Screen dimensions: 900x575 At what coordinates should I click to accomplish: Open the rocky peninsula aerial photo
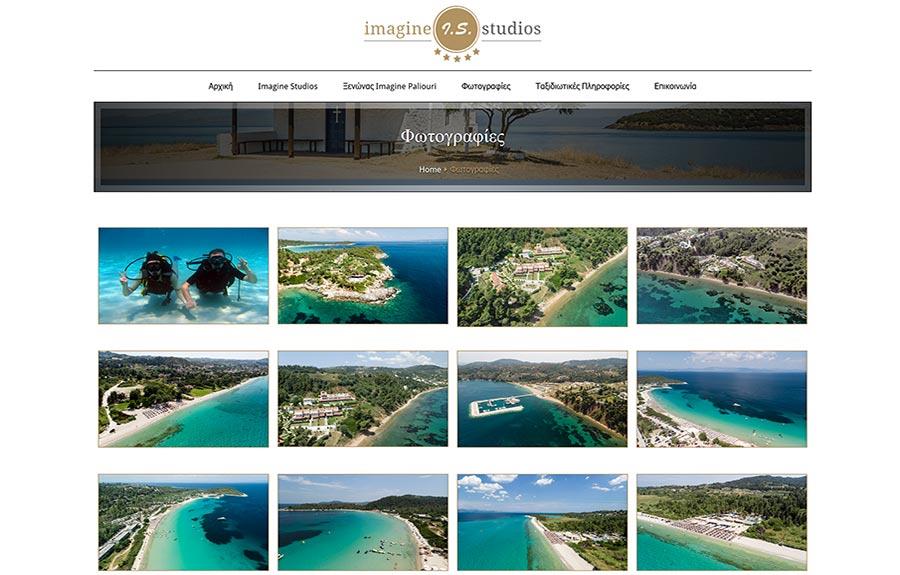pos(363,275)
